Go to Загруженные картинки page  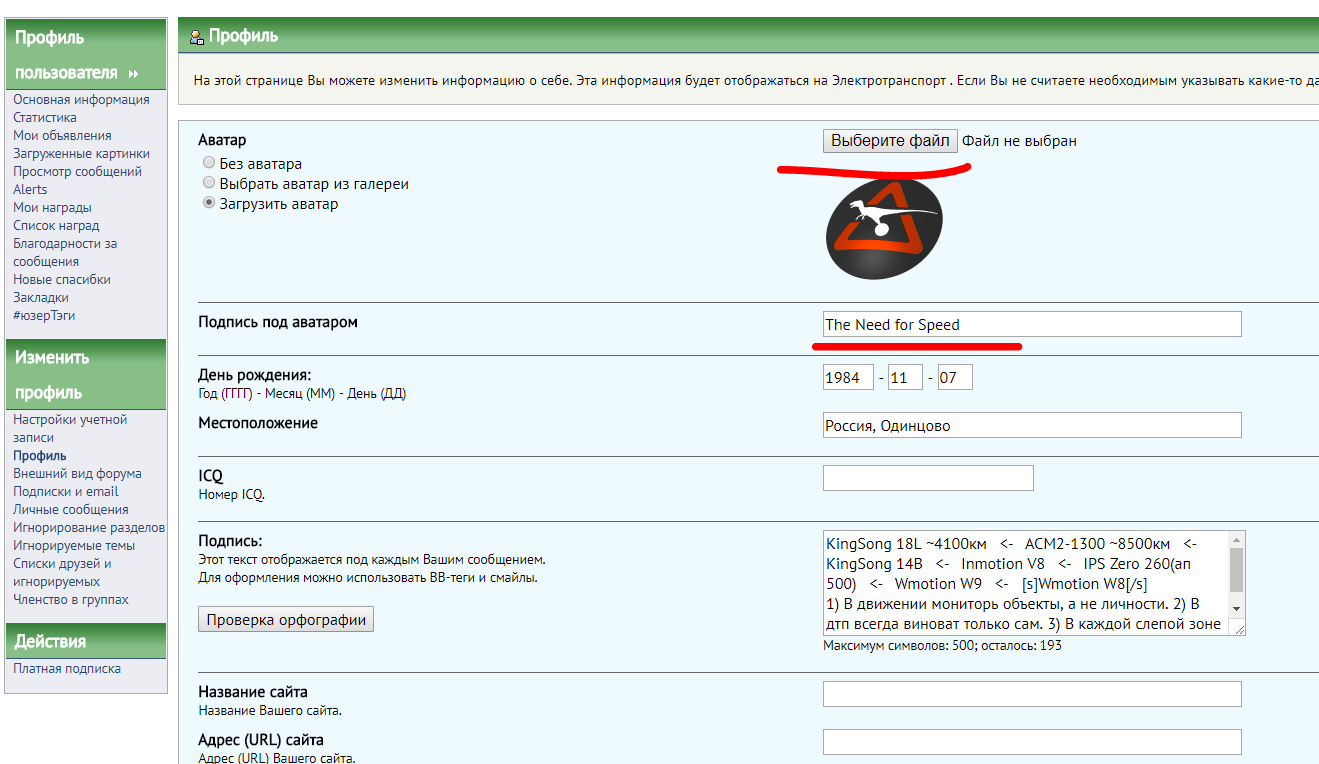pos(81,153)
